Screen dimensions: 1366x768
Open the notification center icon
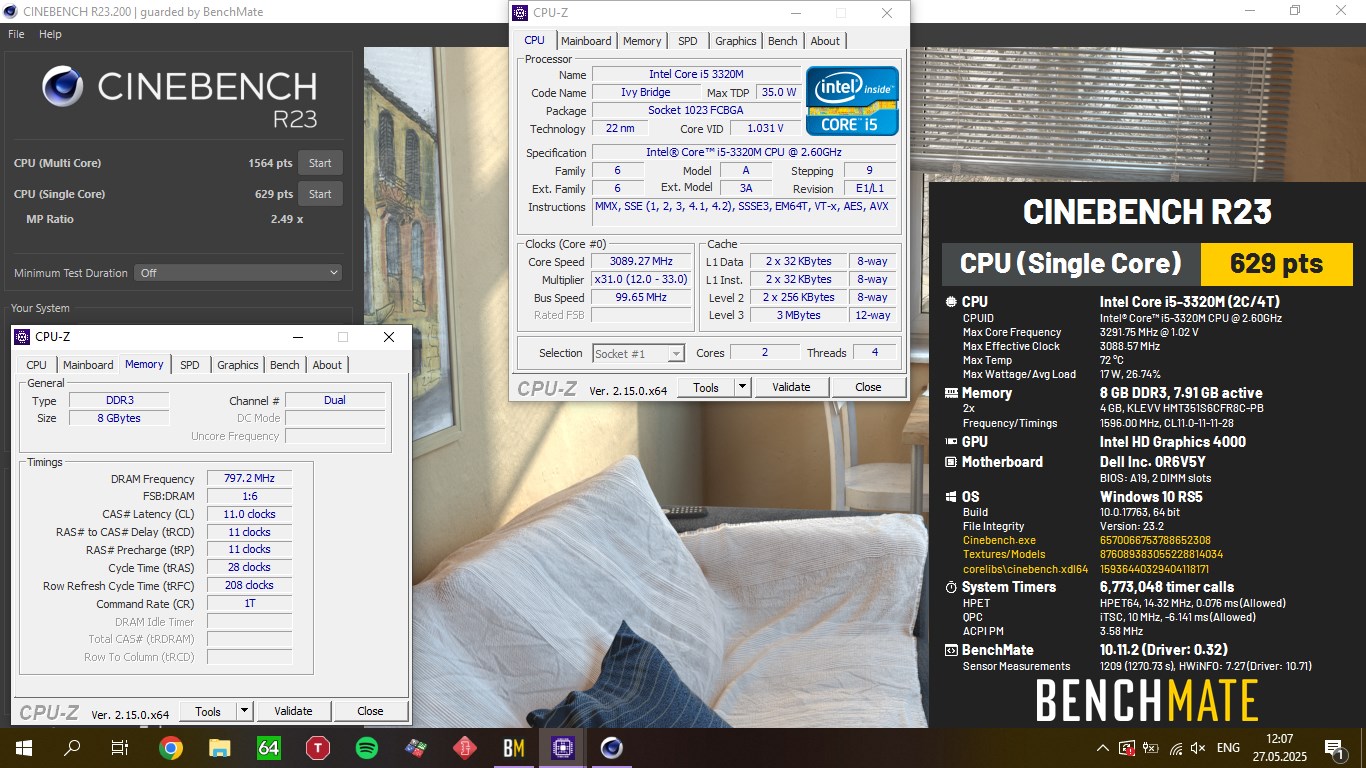(1333, 747)
